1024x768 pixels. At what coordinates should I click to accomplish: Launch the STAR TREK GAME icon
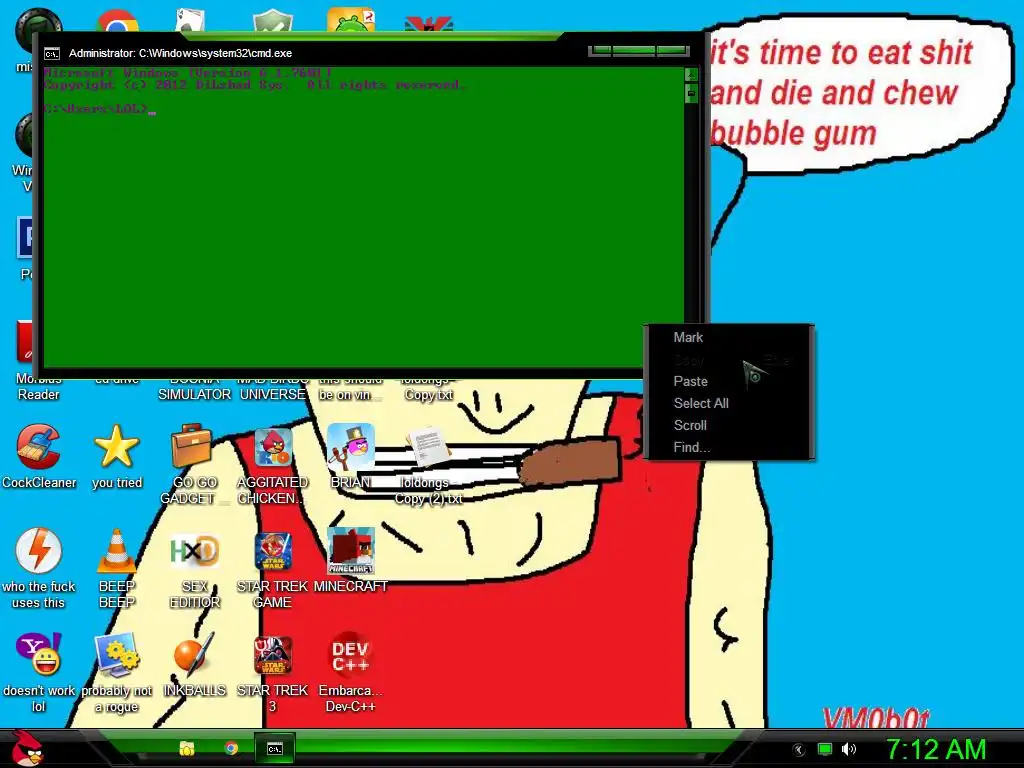[272, 551]
